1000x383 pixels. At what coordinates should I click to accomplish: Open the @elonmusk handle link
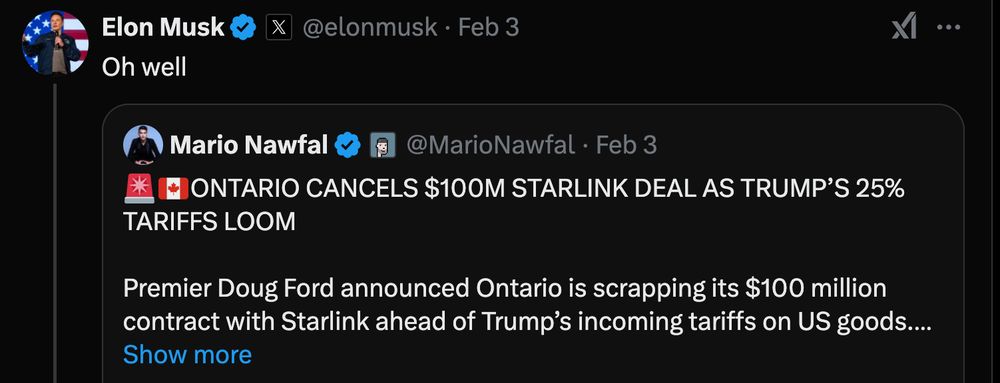pyautogui.click(x=370, y=27)
